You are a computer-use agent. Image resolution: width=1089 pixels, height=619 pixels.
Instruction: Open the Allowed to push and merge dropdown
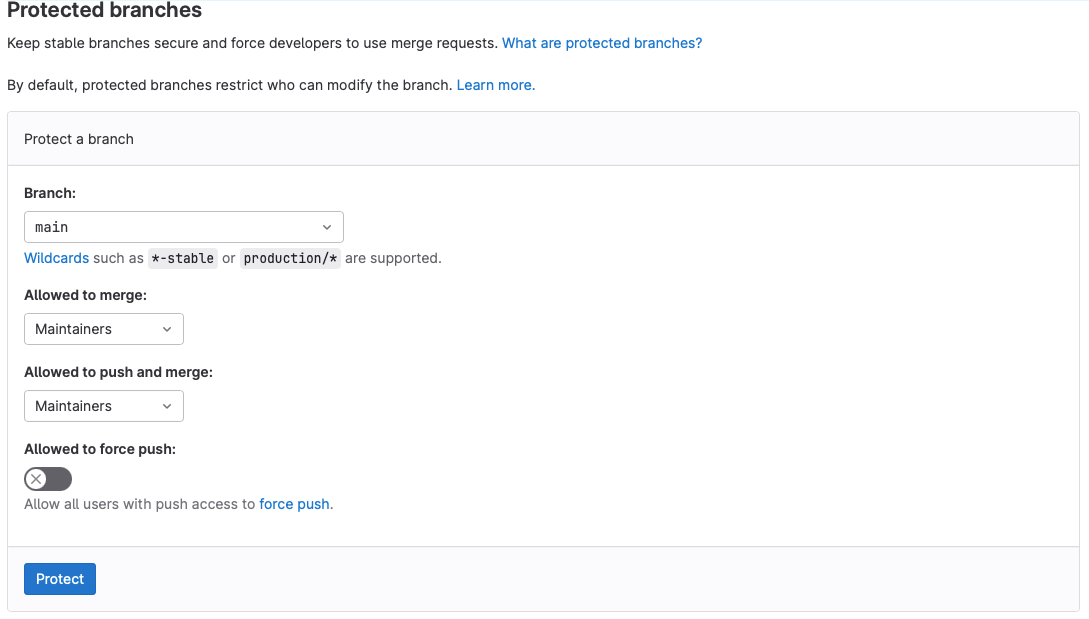(103, 406)
